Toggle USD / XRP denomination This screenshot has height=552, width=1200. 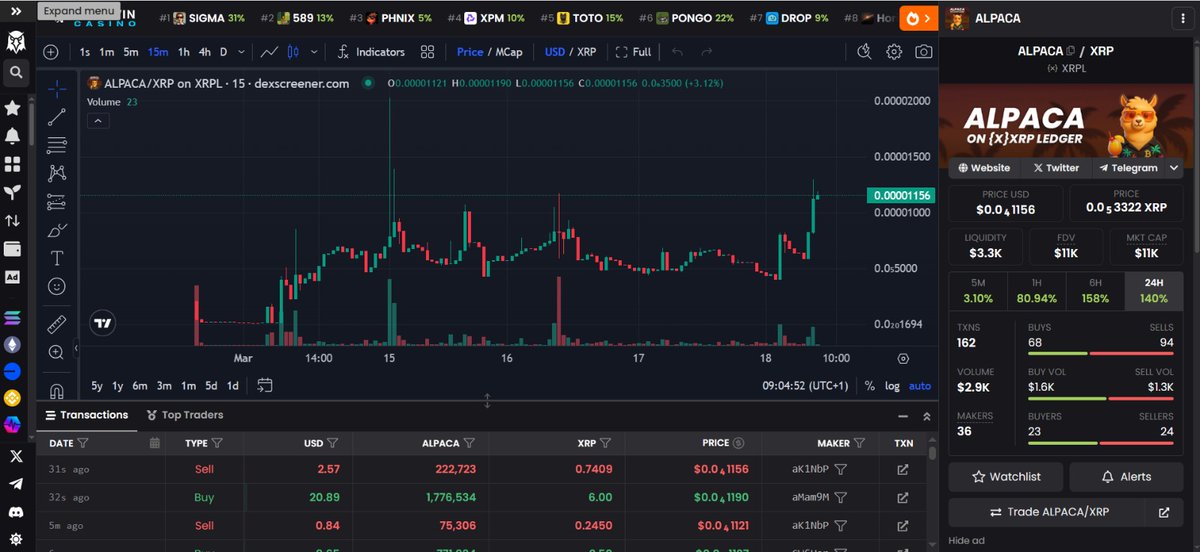(x=572, y=52)
